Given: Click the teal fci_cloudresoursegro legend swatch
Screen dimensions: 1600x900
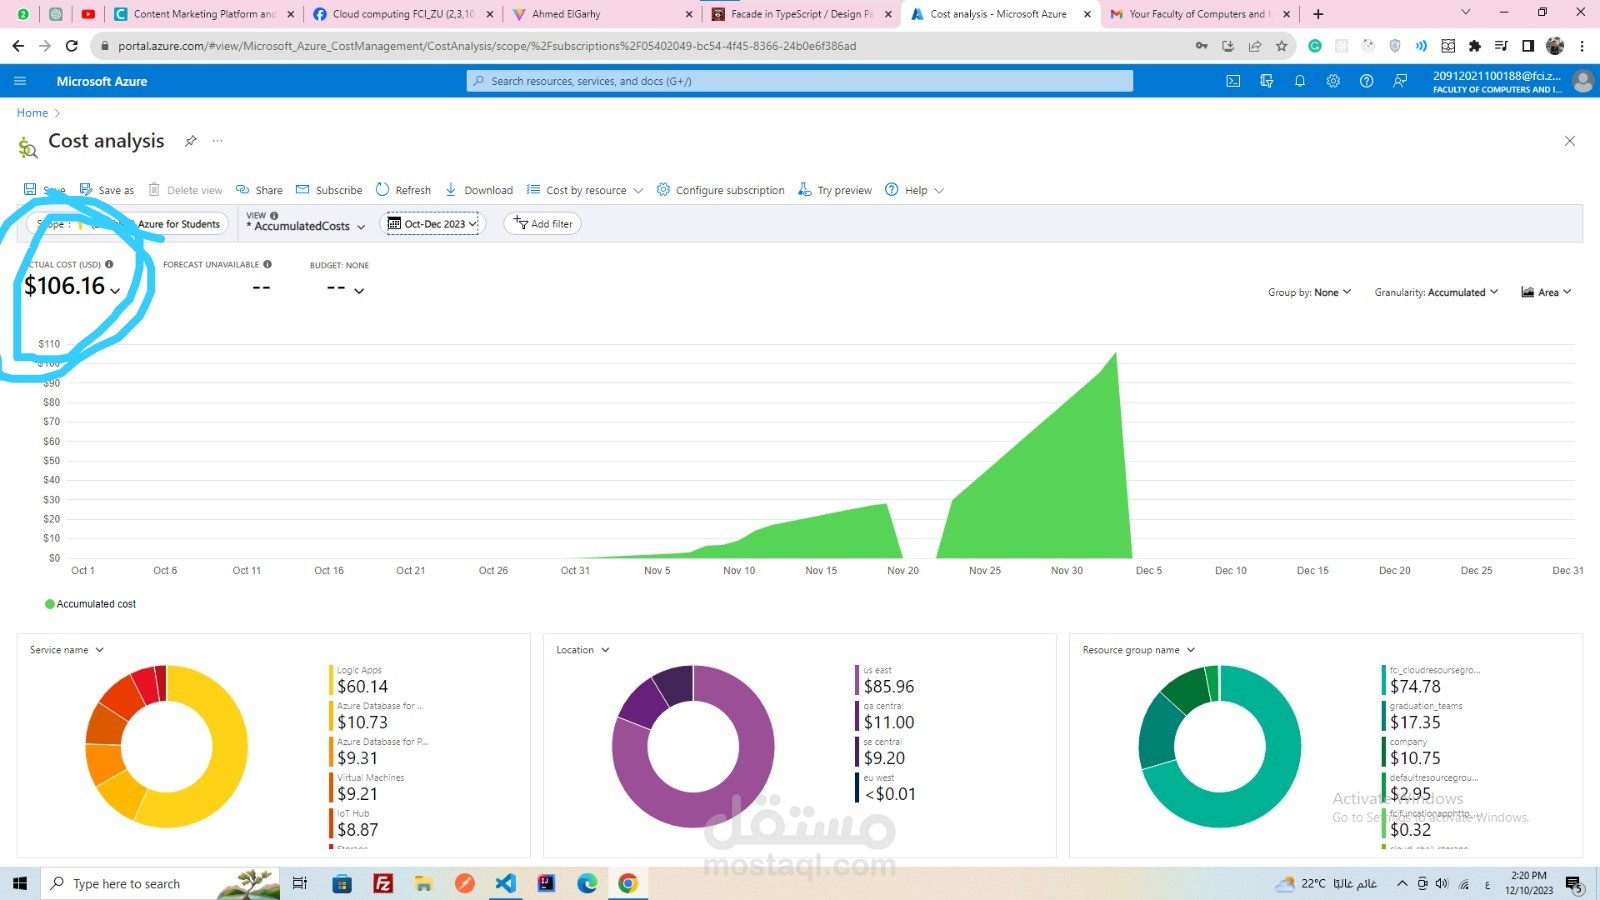Looking at the screenshot, I should pos(1383,680).
